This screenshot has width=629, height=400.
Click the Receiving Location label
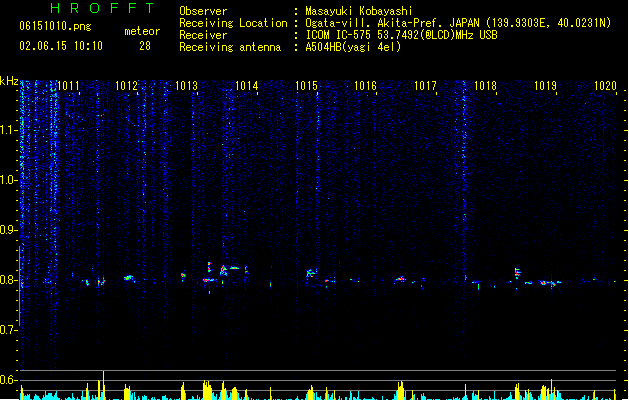tap(233, 23)
